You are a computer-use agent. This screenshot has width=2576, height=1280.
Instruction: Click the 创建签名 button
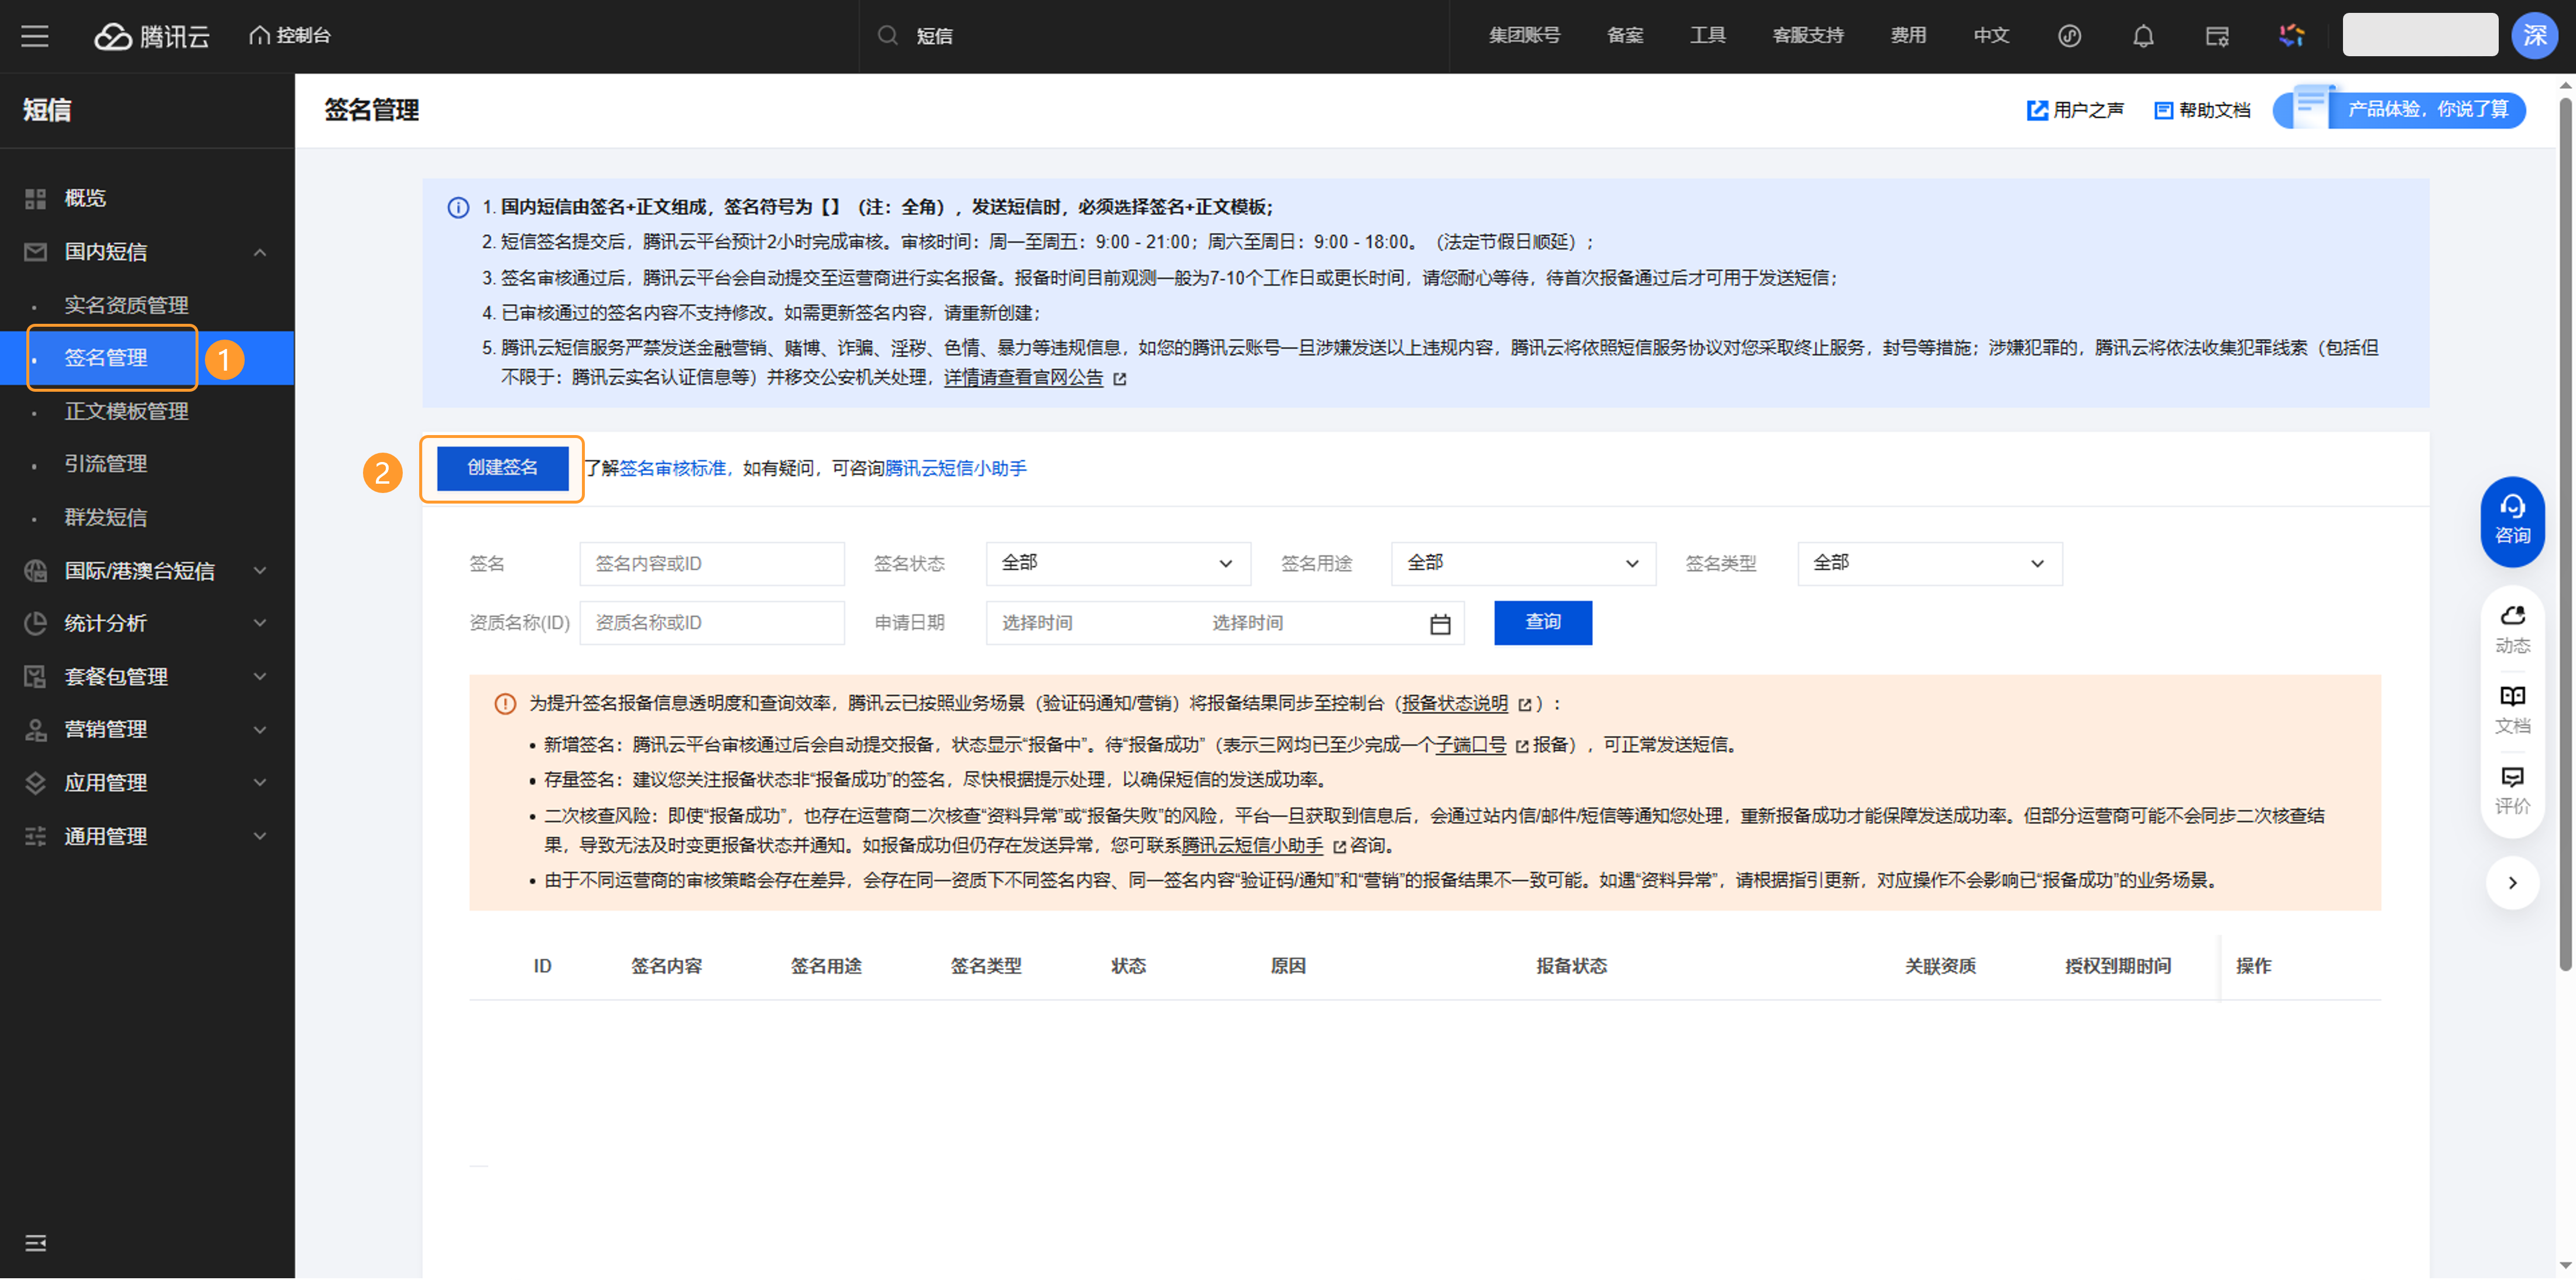point(502,467)
